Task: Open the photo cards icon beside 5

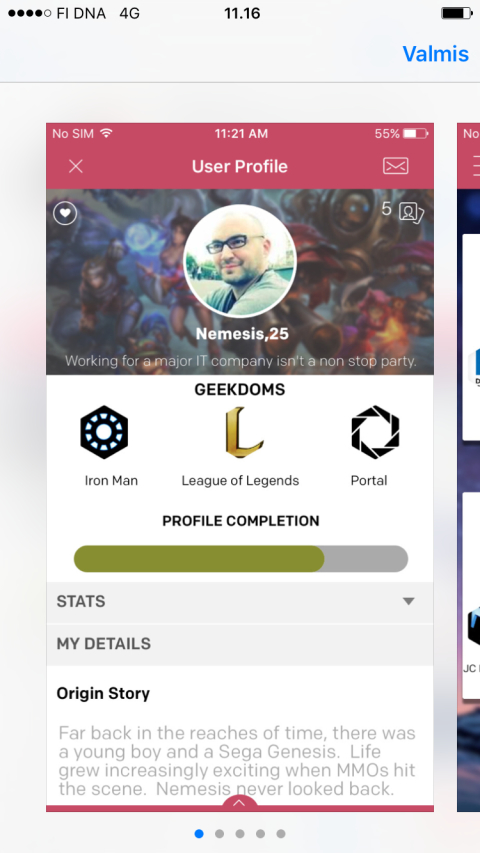Action: (411, 212)
